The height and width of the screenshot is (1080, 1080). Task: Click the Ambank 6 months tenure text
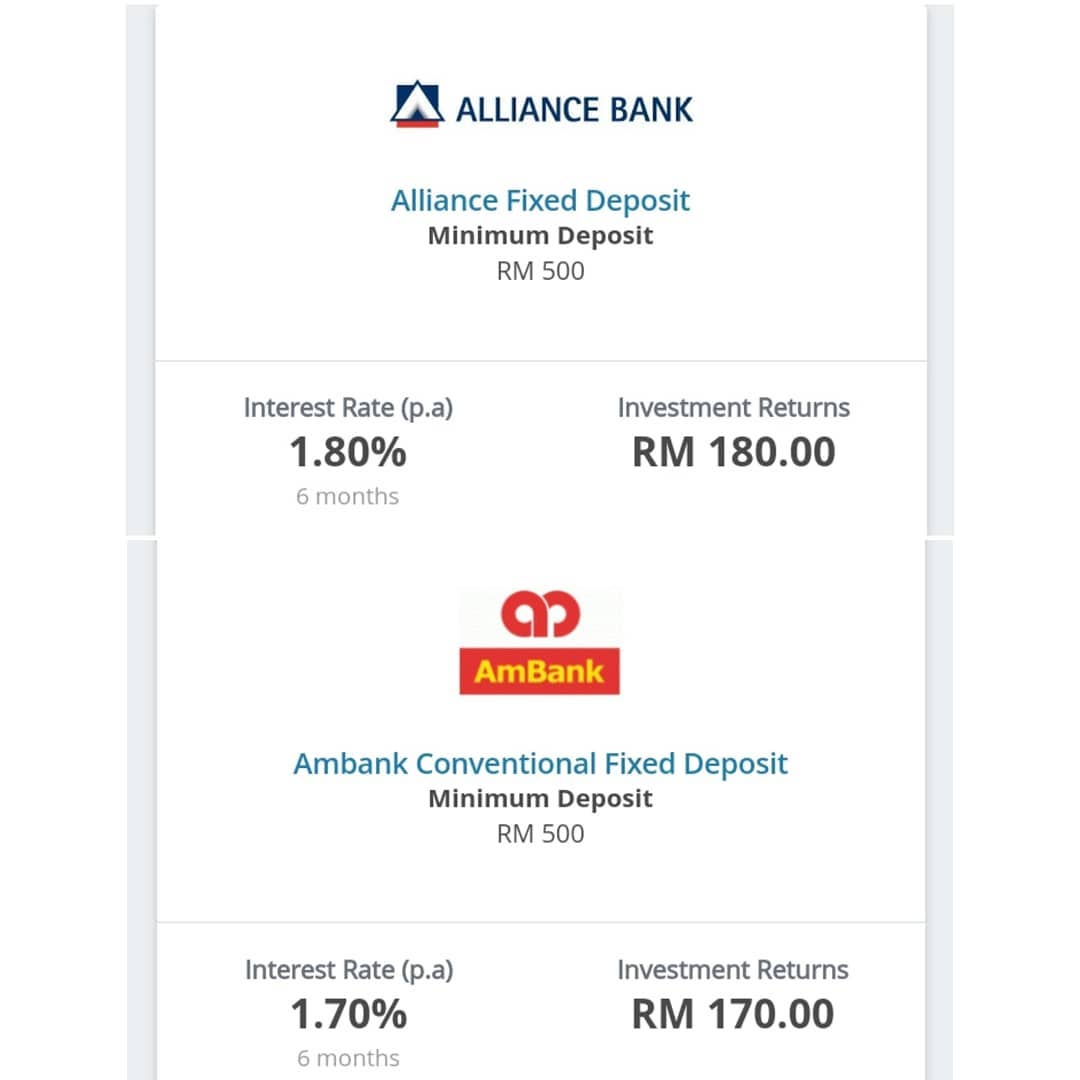click(x=348, y=1058)
